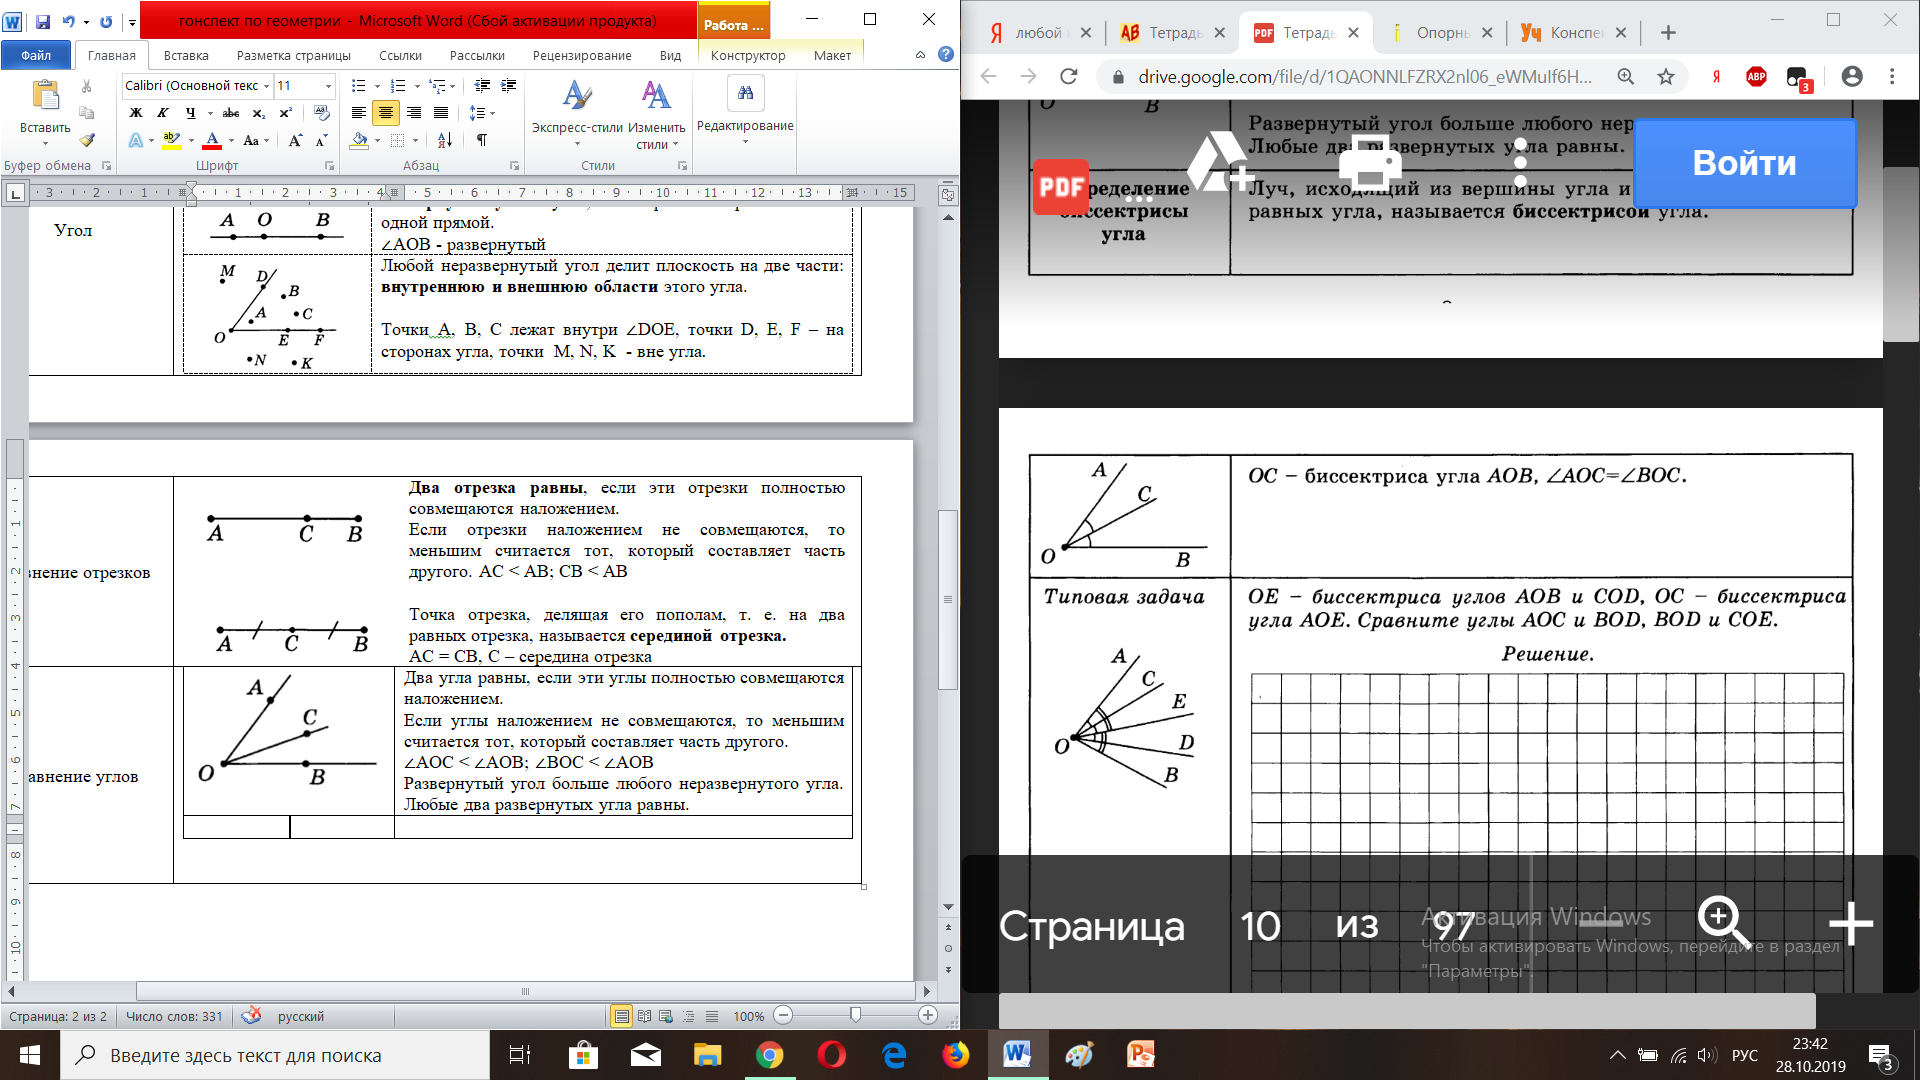Open Express Styles gallery icon
This screenshot has width=1920, height=1080.
[x=577, y=96]
